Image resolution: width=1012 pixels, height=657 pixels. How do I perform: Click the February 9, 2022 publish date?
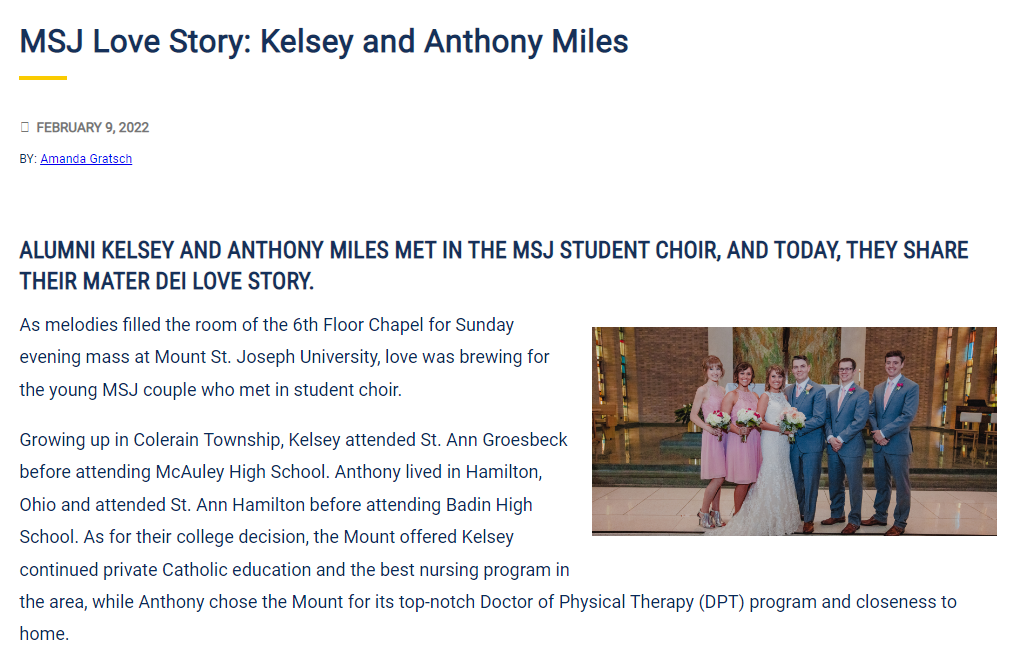tap(93, 127)
